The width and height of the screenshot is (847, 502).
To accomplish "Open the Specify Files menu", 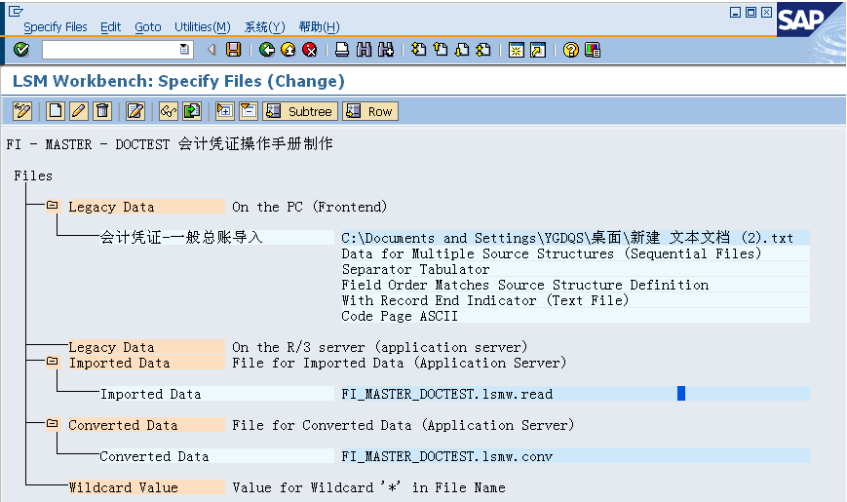I will [x=55, y=27].
